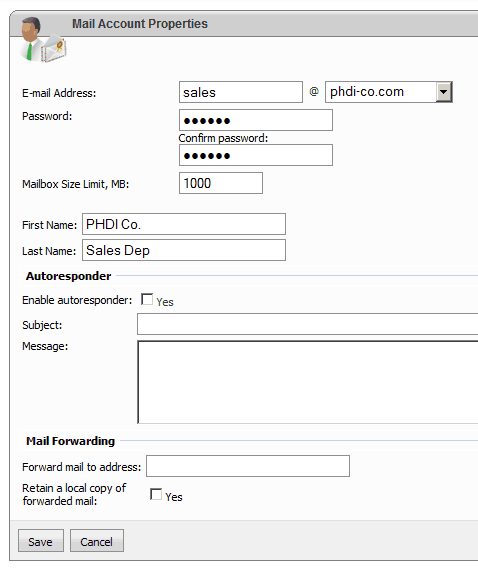This screenshot has width=478, height=568.
Task: Click the Forward mail to address field
Action: [248, 466]
